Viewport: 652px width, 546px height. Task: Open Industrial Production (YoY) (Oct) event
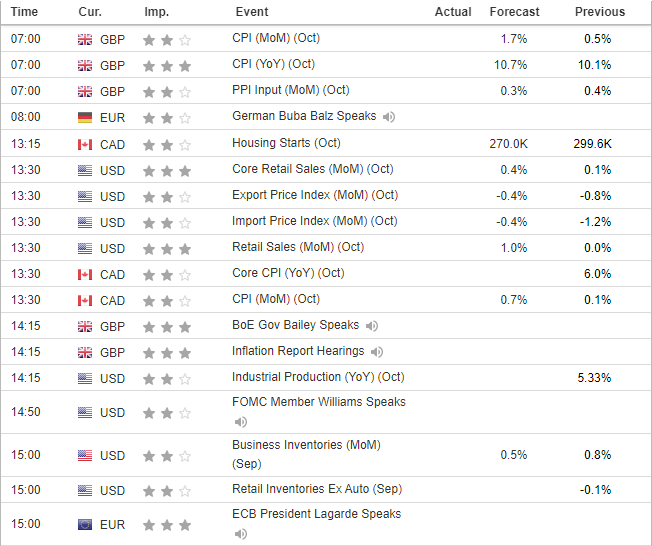(318, 377)
